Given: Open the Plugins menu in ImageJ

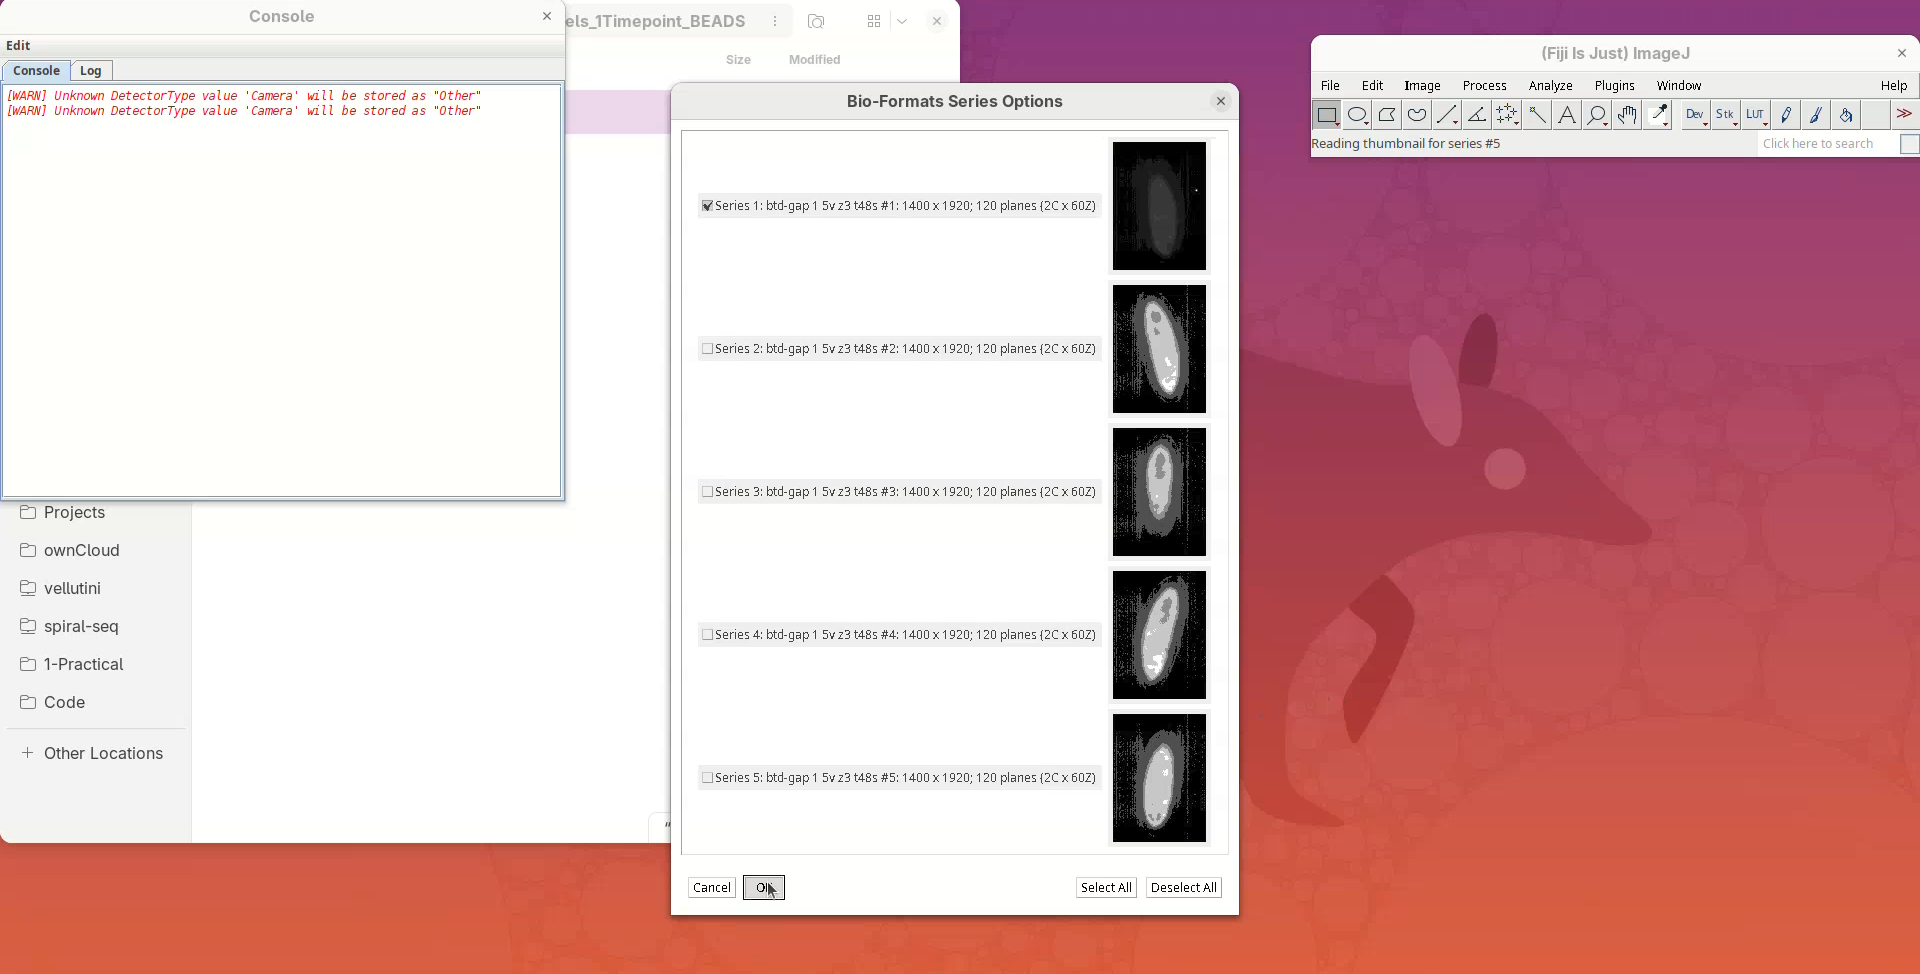Looking at the screenshot, I should point(1614,86).
